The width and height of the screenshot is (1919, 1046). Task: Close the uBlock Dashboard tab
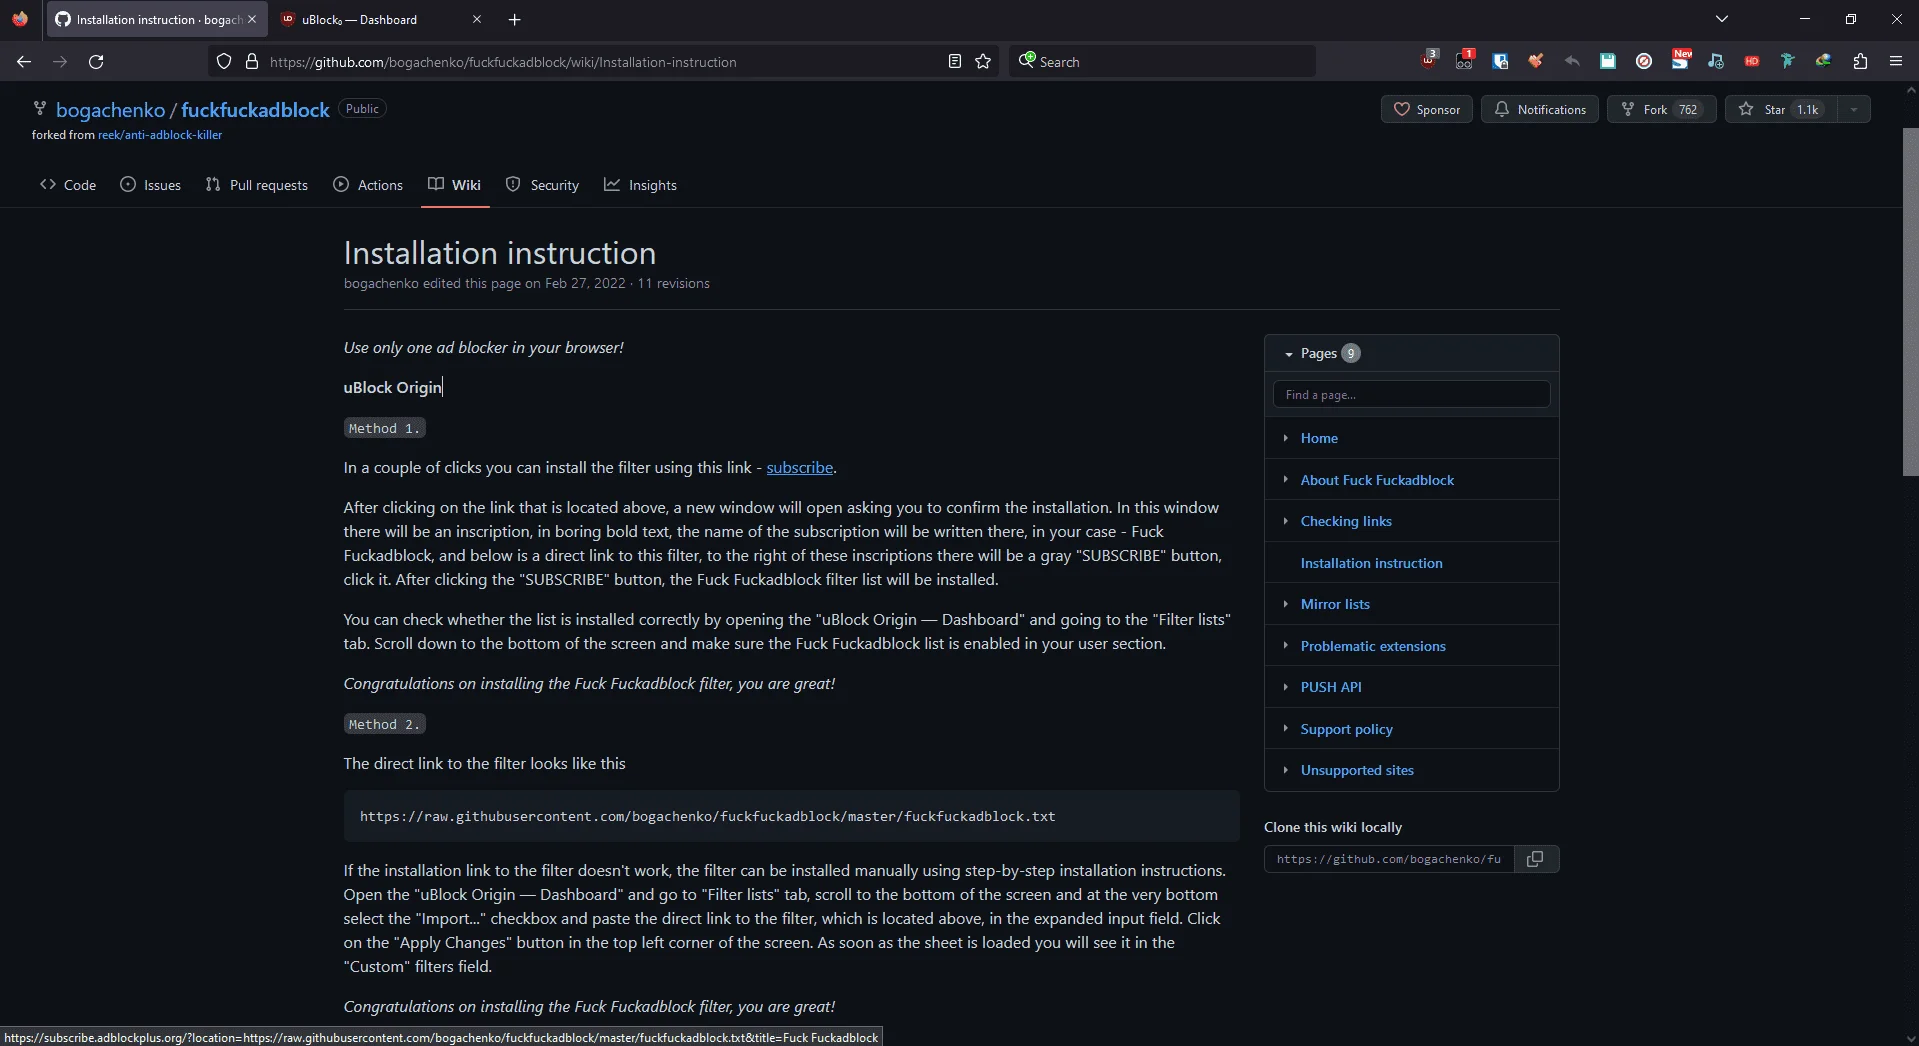[x=477, y=19]
